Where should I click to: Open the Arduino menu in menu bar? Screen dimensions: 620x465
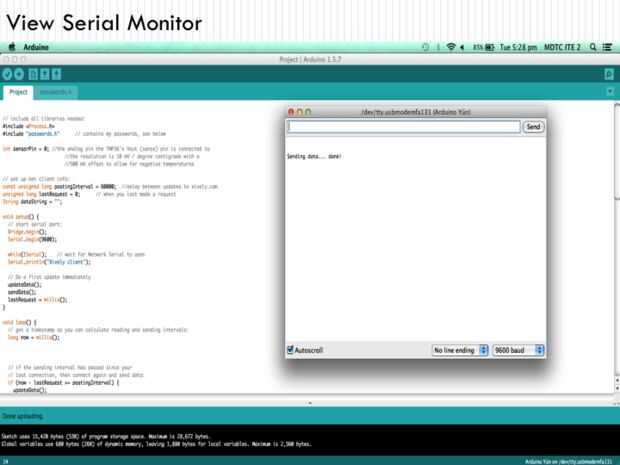[x=36, y=47]
